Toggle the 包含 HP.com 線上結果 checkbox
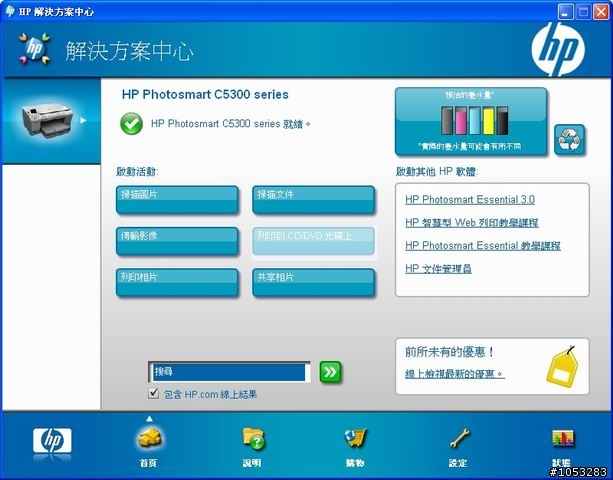Viewport: 613px width, 480px height. click(154, 393)
